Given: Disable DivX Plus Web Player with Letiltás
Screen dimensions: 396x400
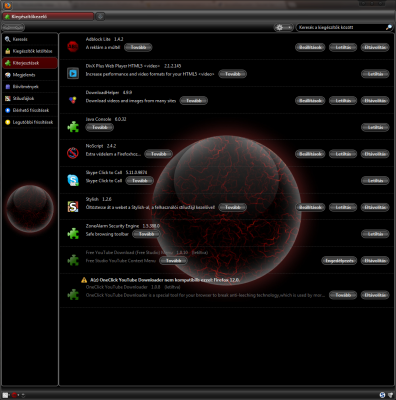Looking at the screenshot, I should pyautogui.click(x=375, y=74).
